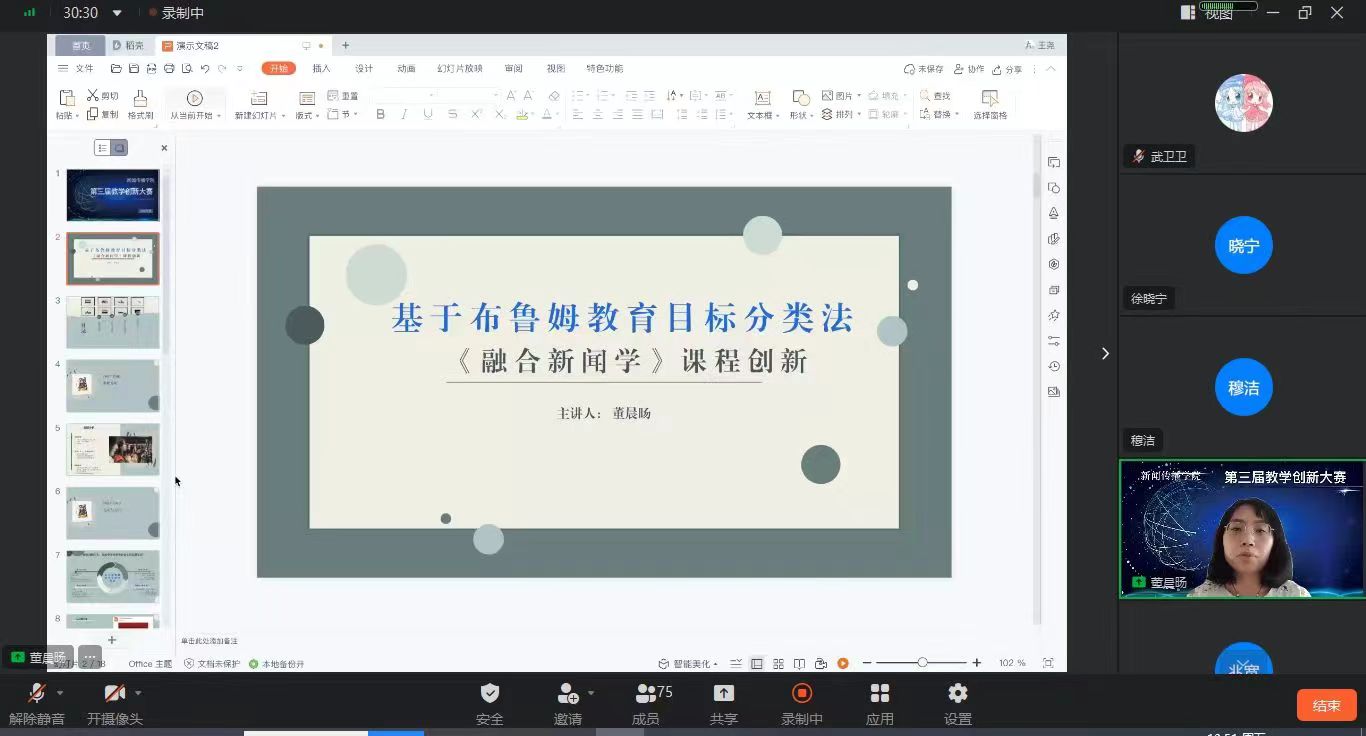Click the New Slide (新建幻灯片) icon
Screen dimensions: 1366x736
pyautogui.click(x=259, y=98)
